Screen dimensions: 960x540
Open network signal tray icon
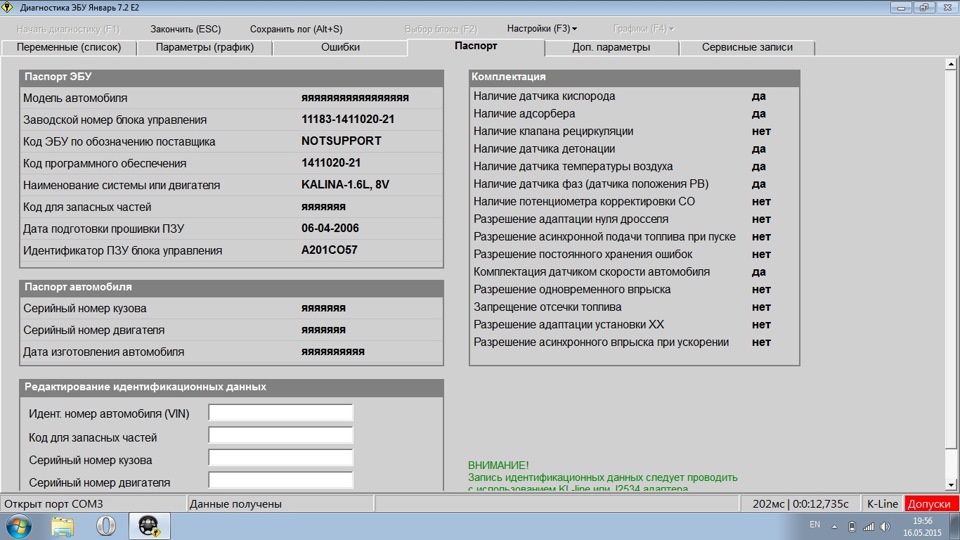pos(868,526)
